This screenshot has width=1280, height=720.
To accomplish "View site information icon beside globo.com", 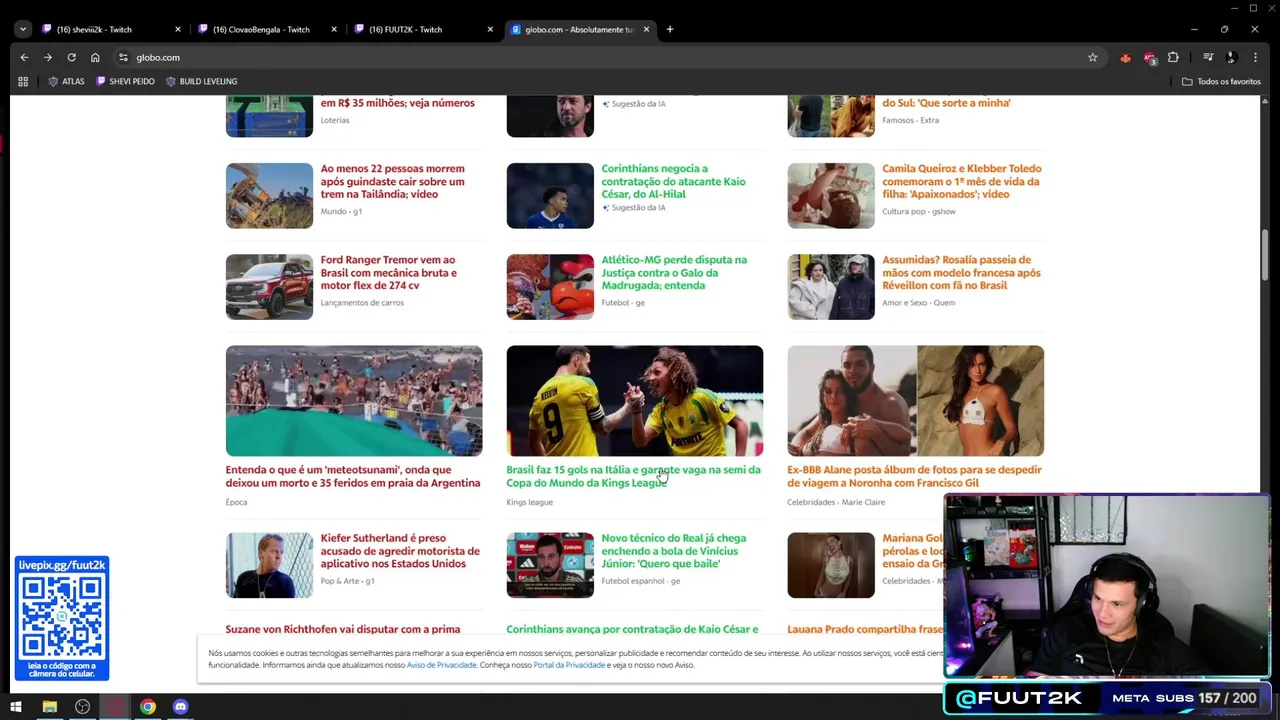I will tap(123, 57).
